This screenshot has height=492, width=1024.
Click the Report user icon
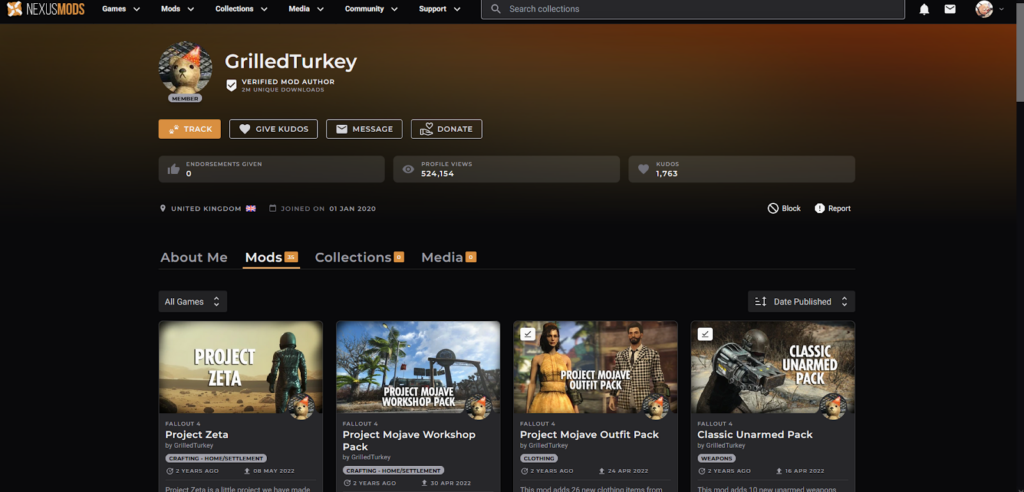tap(820, 208)
